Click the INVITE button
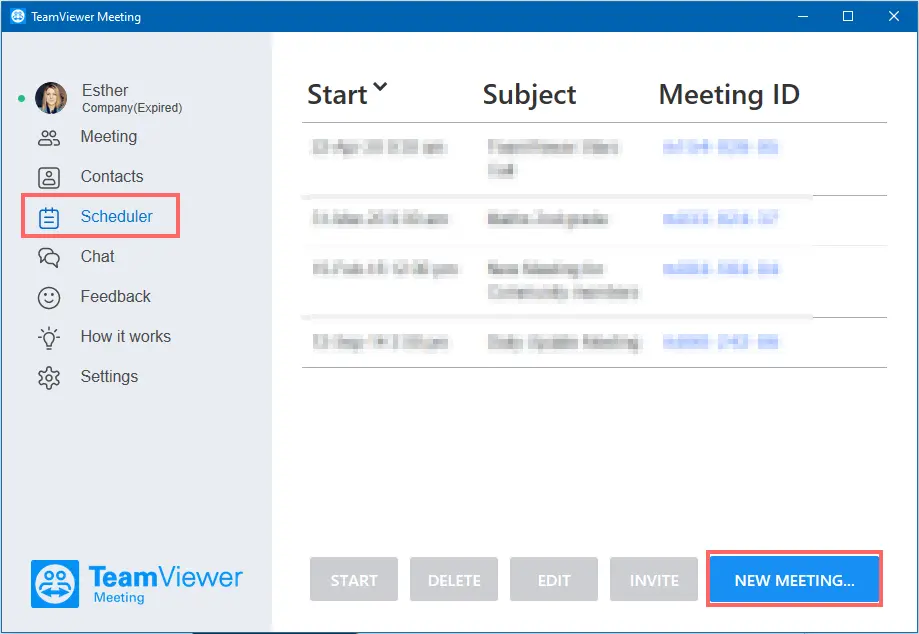Image resolution: width=919 pixels, height=634 pixels. pos(654,580)
